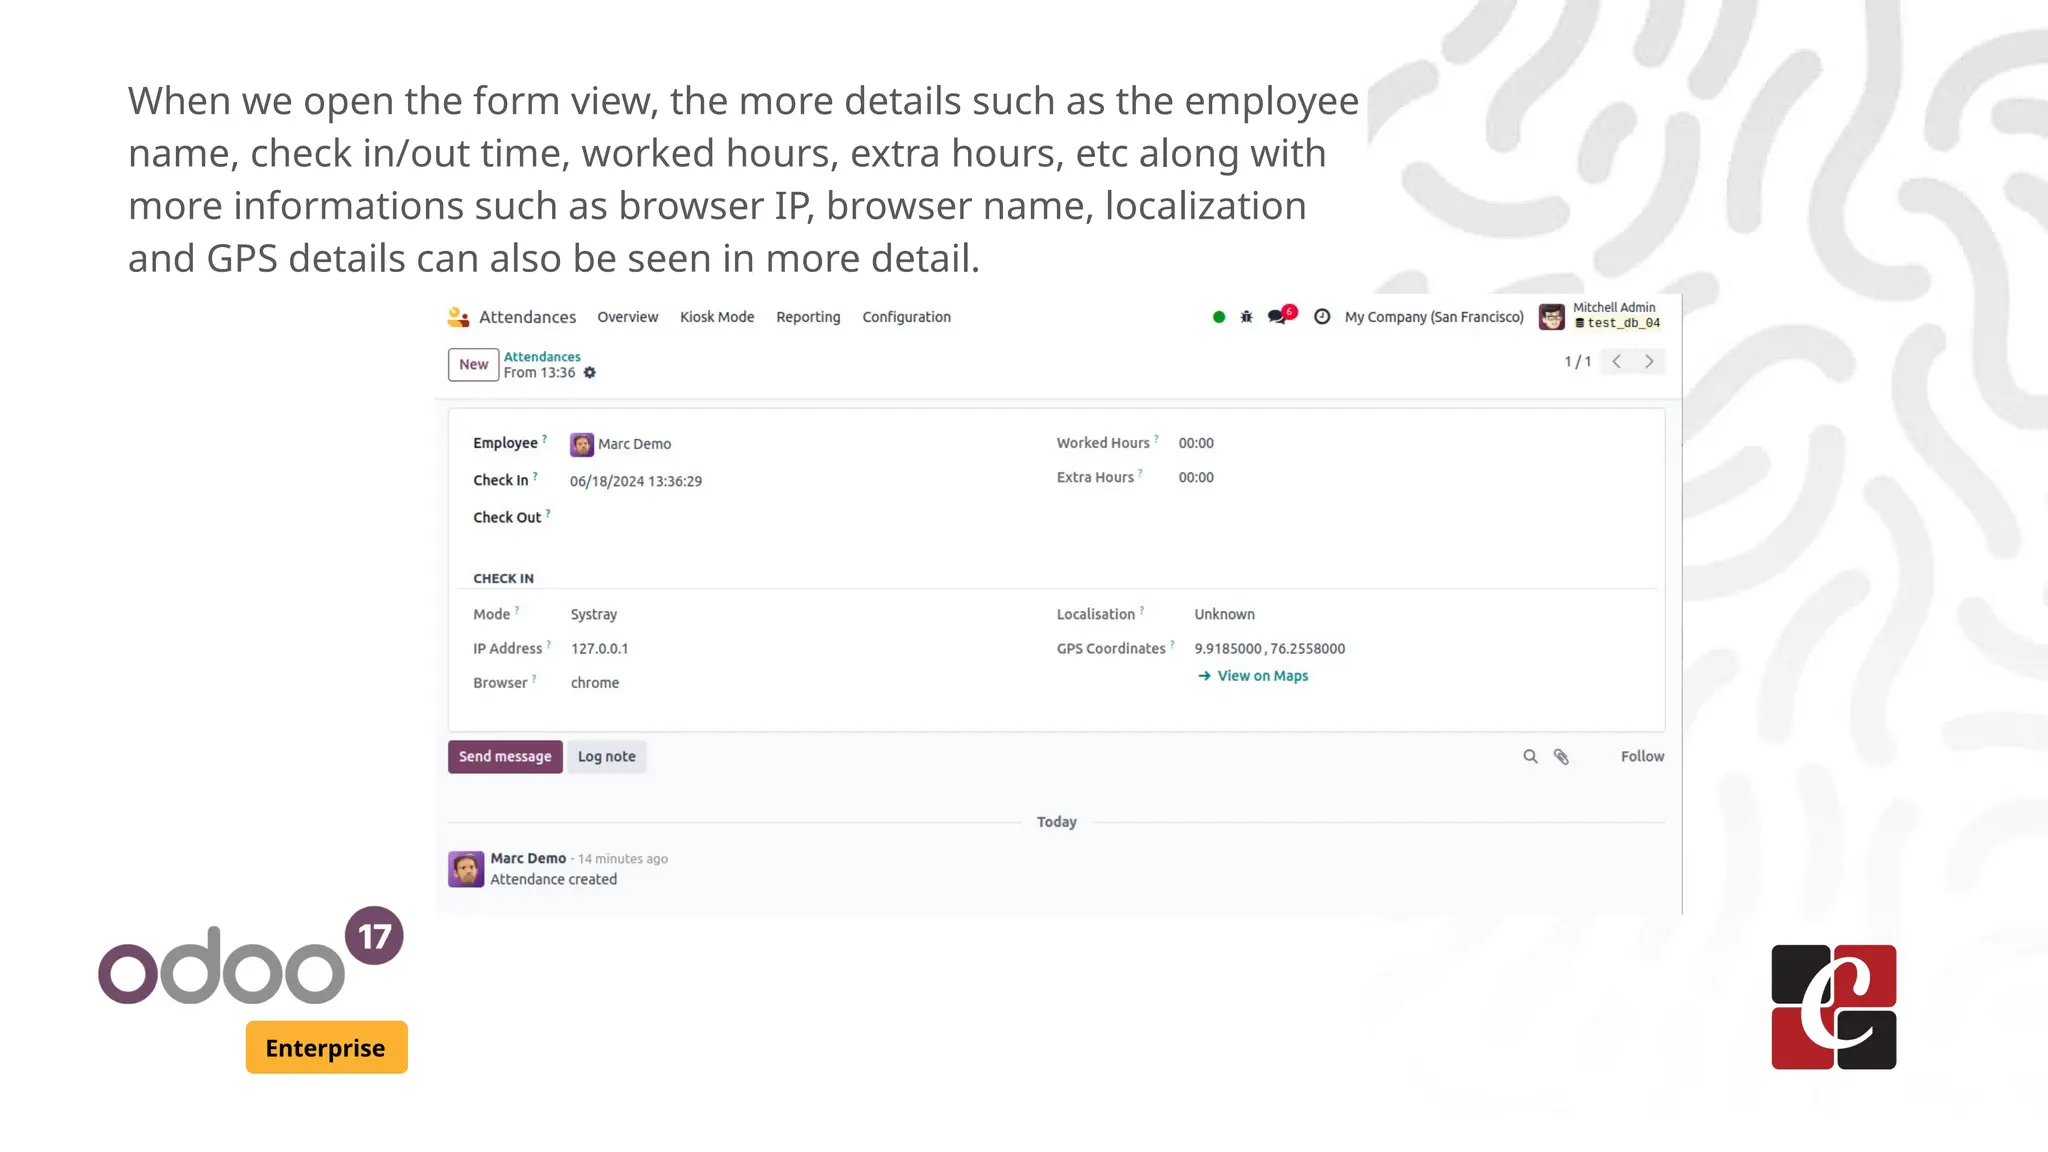The width and height of the screenshot is (2048, 1152).
Task: Open the activities clock icon
Action: (x=1322, y=317)
